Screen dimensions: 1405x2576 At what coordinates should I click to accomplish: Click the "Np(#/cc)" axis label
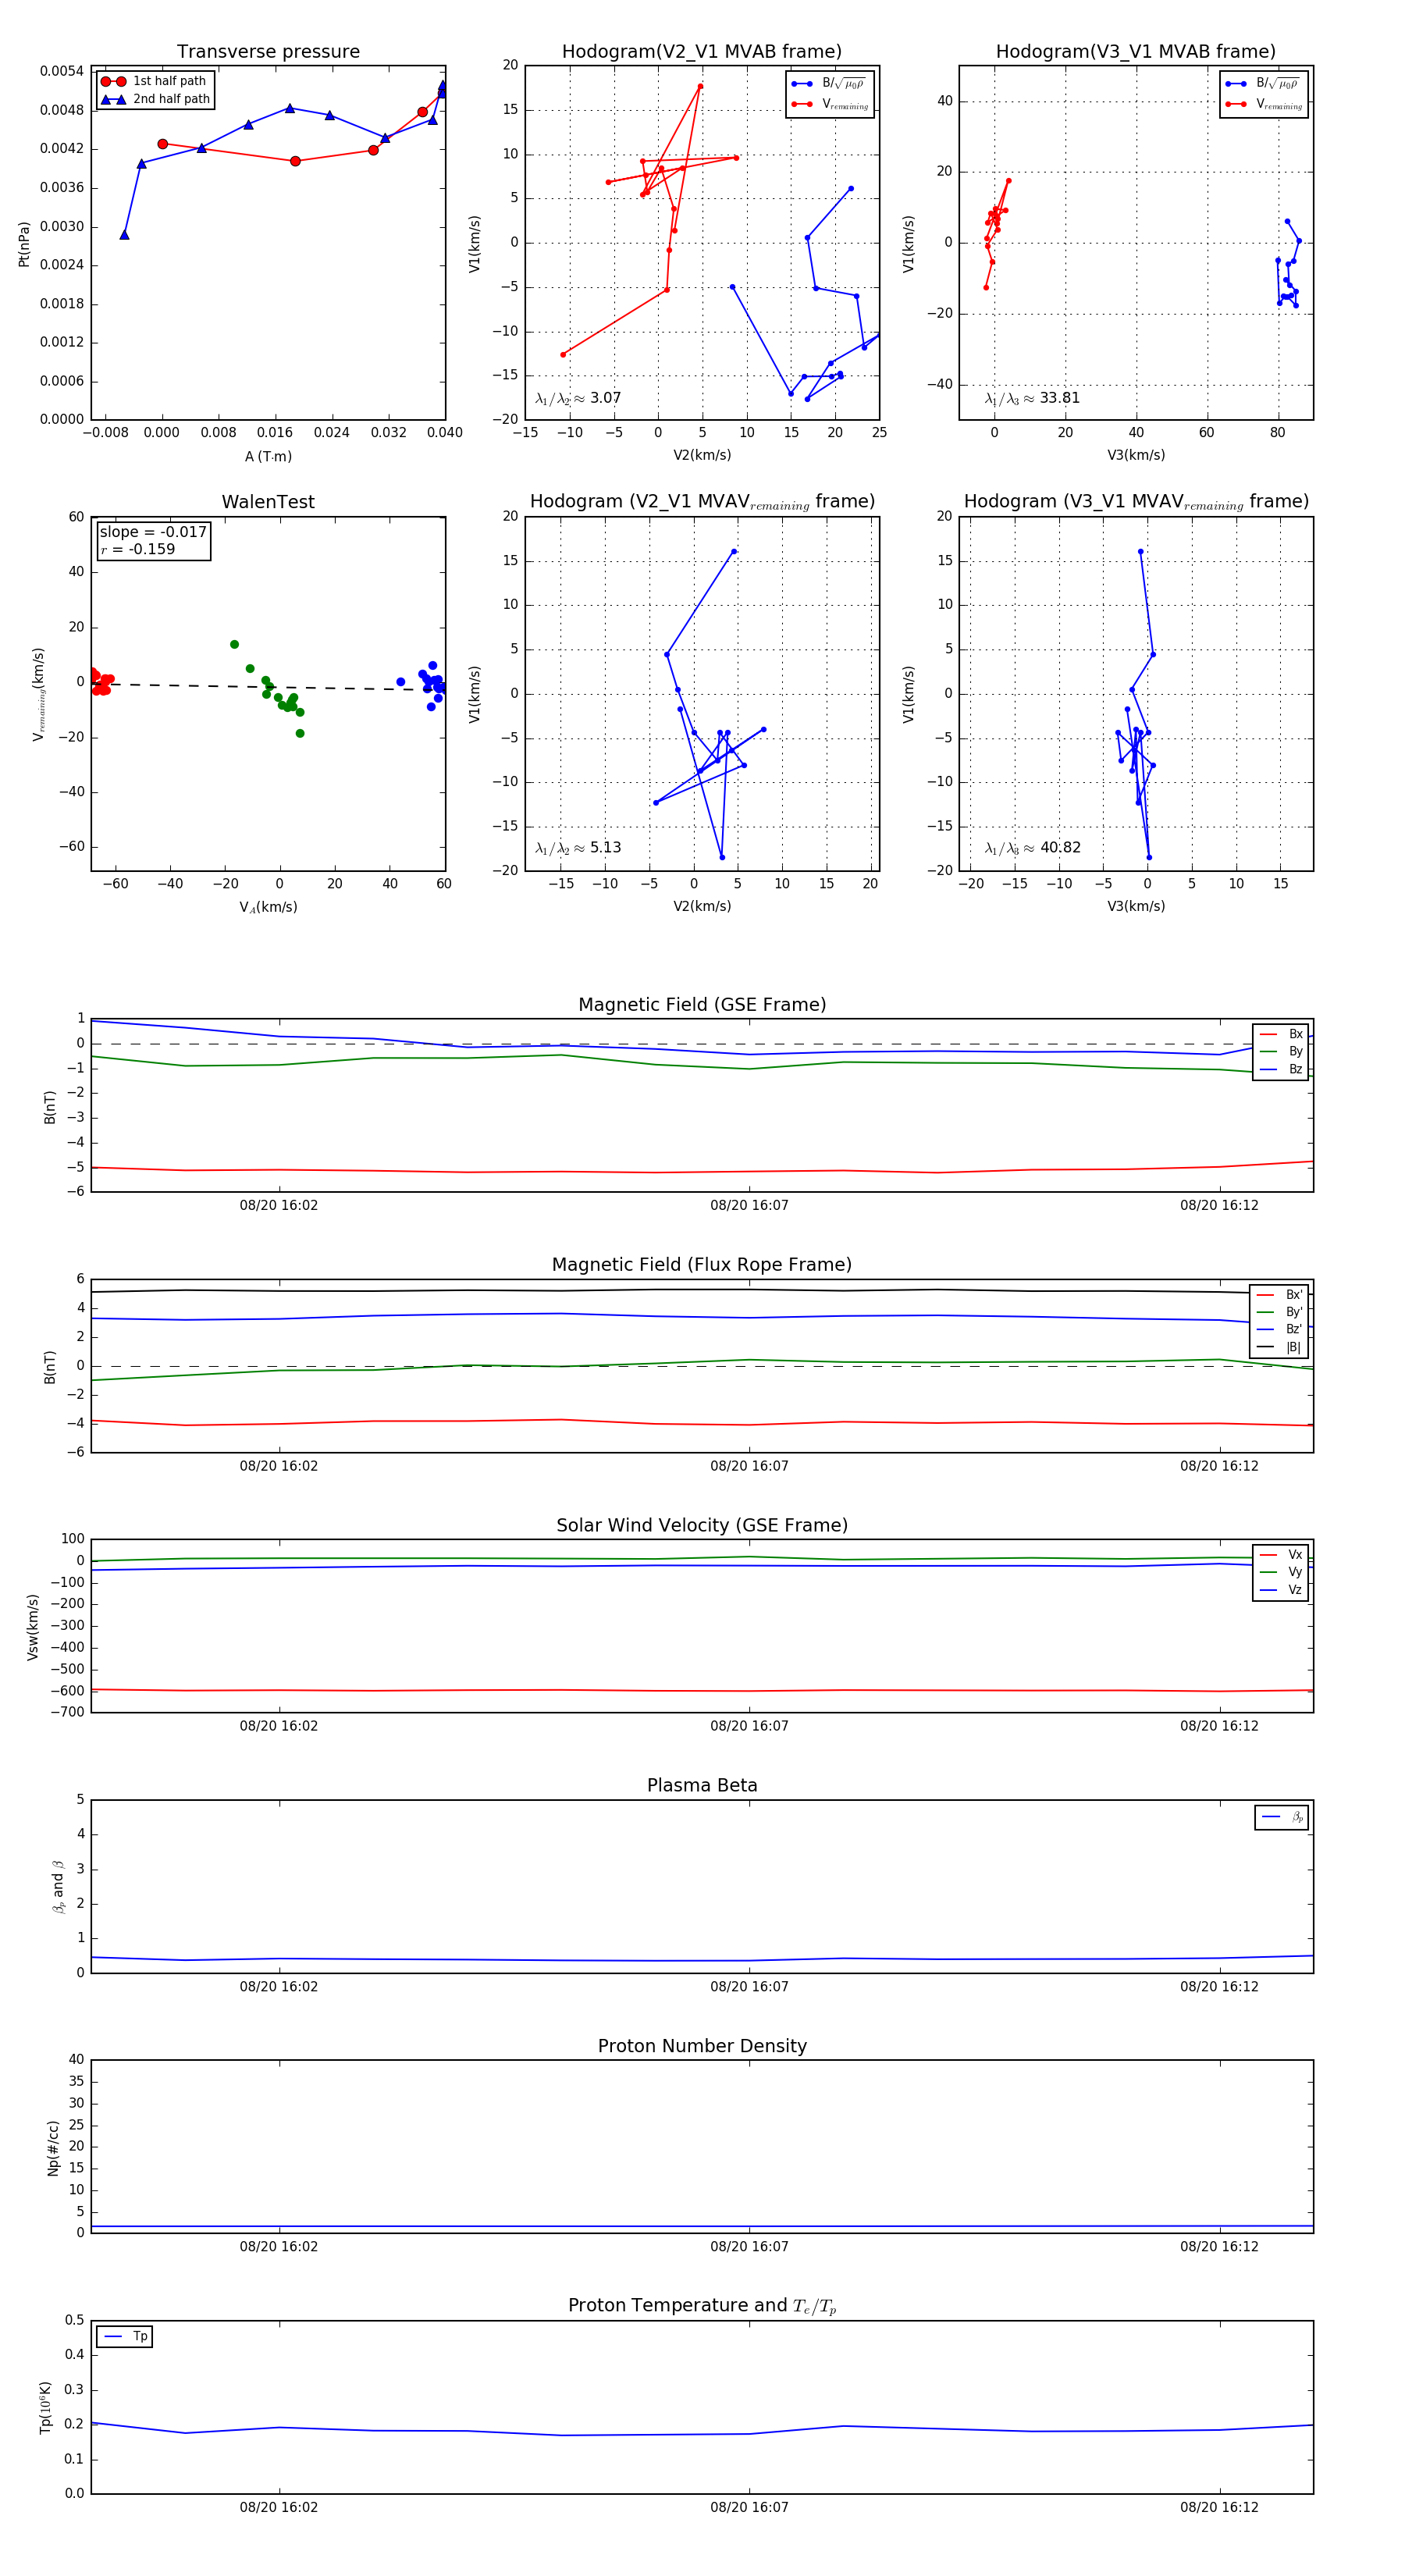[53, 2148]
